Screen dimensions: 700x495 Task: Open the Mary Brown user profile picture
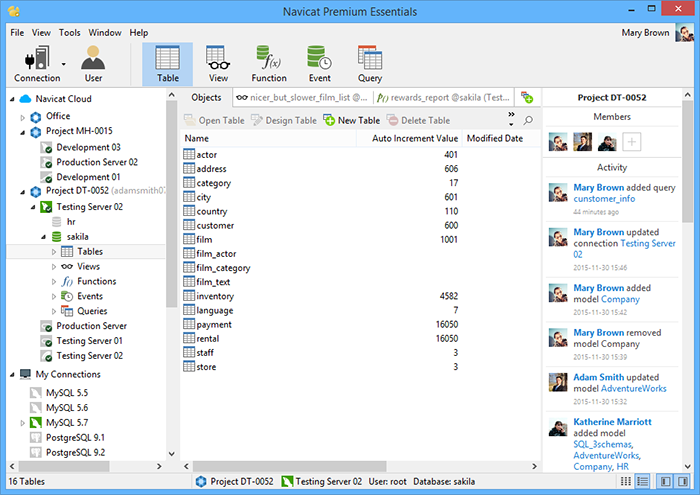click(x=683, y=33)
